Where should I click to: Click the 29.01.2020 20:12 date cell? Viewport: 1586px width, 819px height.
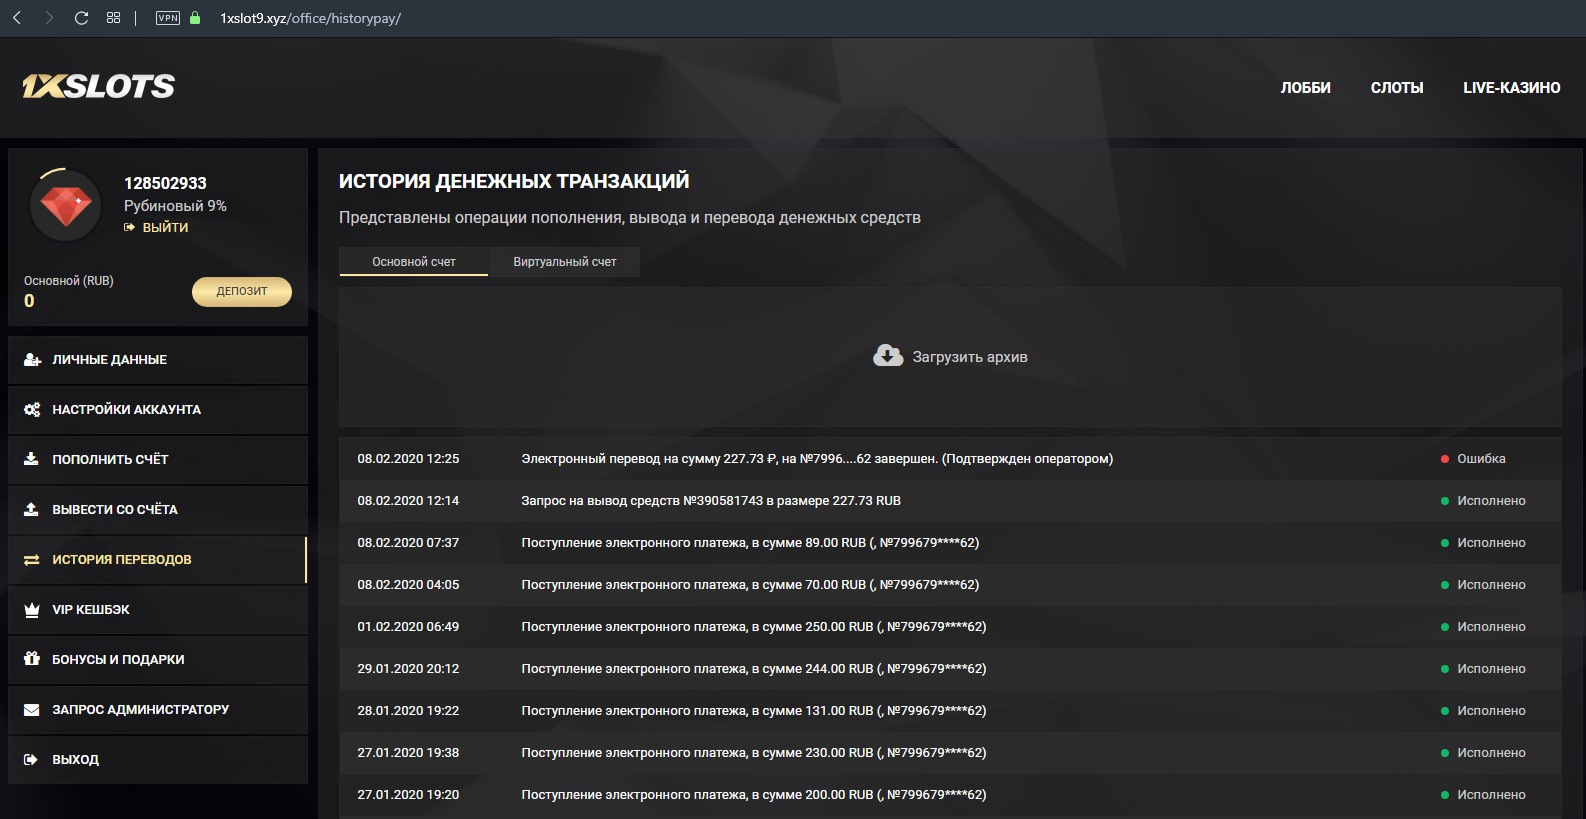(408, 669)
